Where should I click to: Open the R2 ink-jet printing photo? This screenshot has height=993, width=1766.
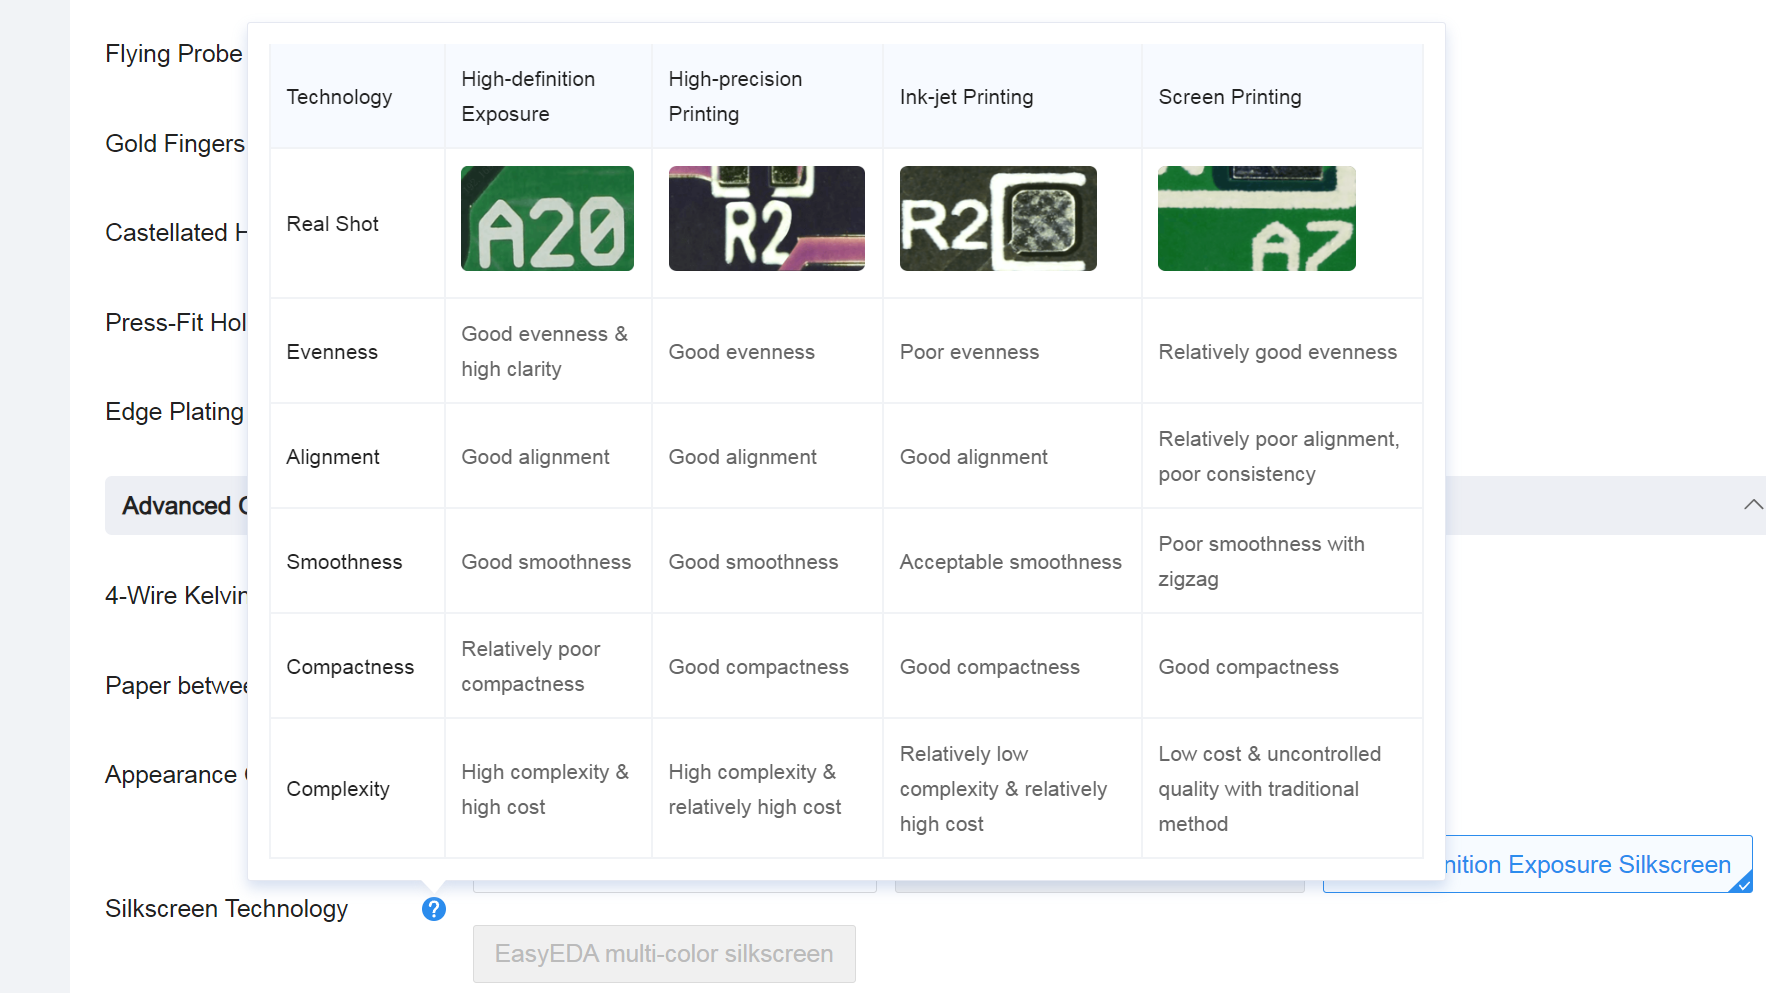point(998,219)
